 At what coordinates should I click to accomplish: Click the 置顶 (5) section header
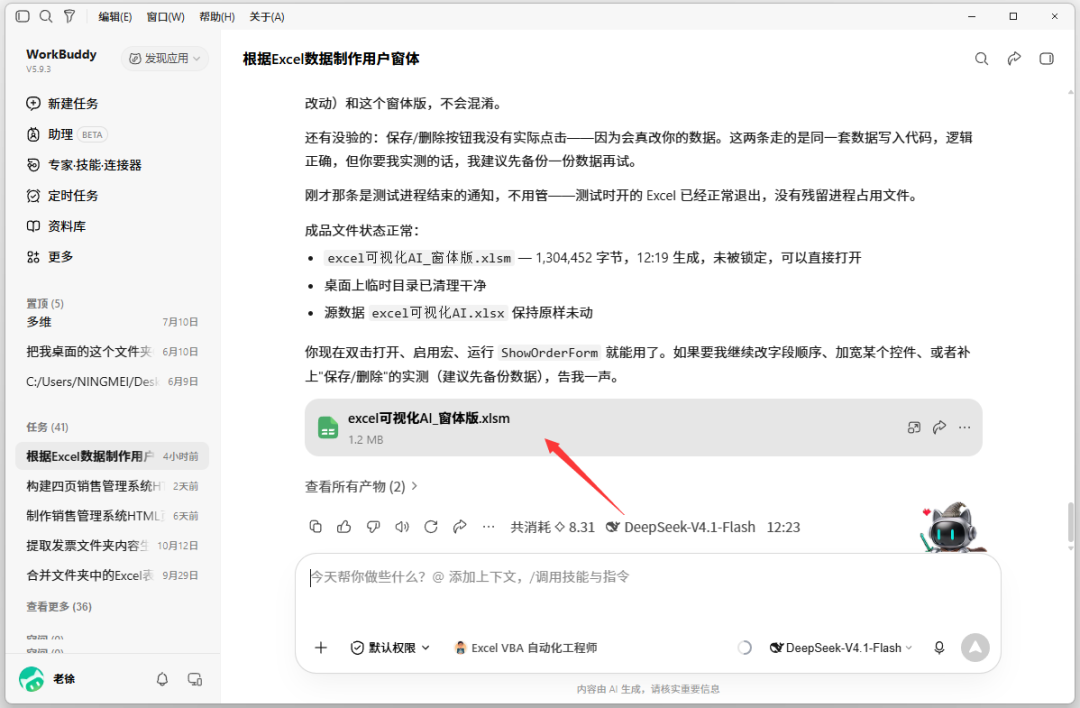click(x=45, y=303)
